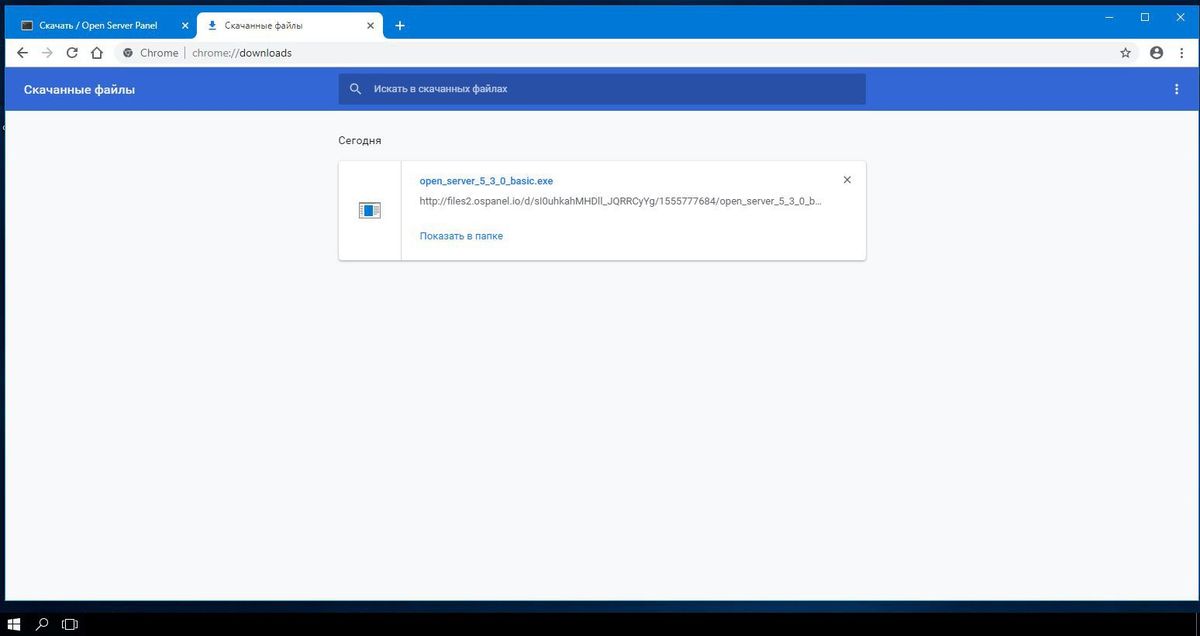This screenshot has height=636, width=1200.
Task: Click the exe file type icon
Action: pos(370,210)
